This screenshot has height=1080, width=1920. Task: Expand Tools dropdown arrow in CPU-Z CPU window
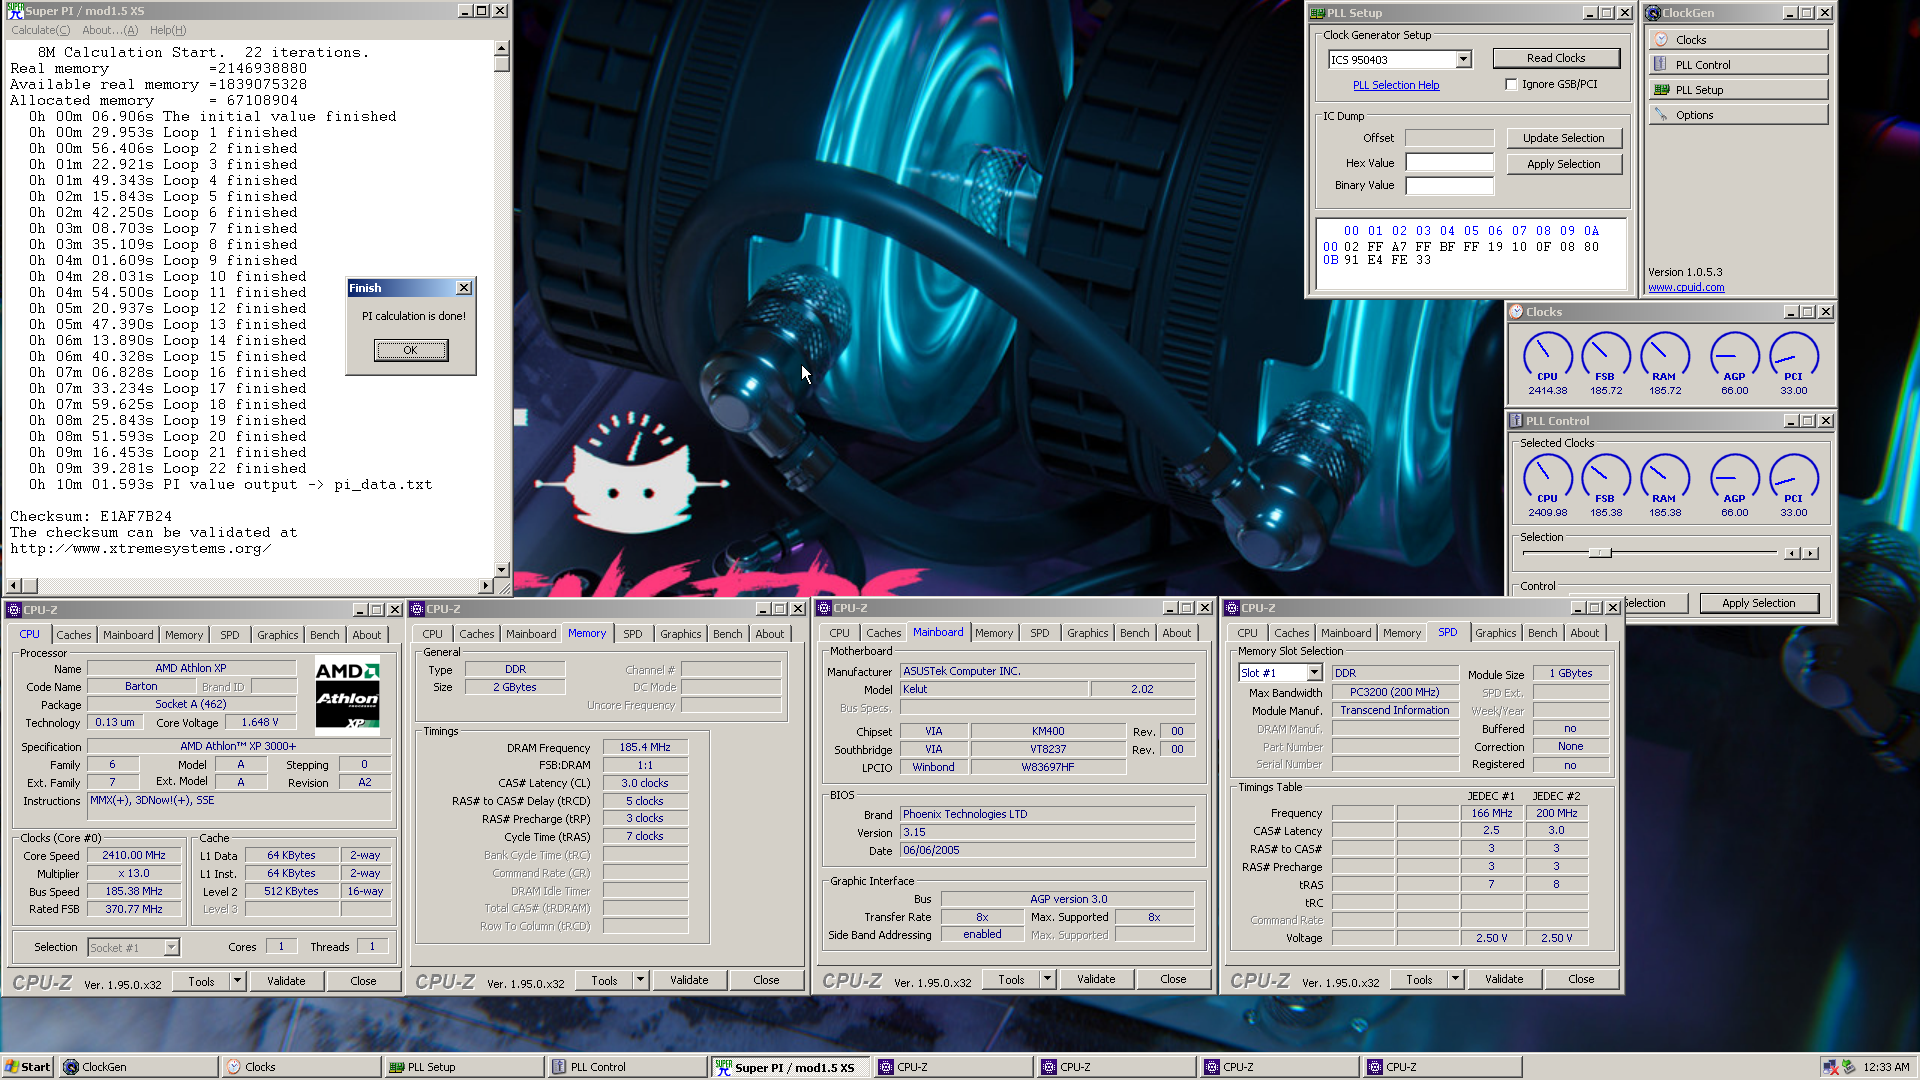[x=237, y=981]
